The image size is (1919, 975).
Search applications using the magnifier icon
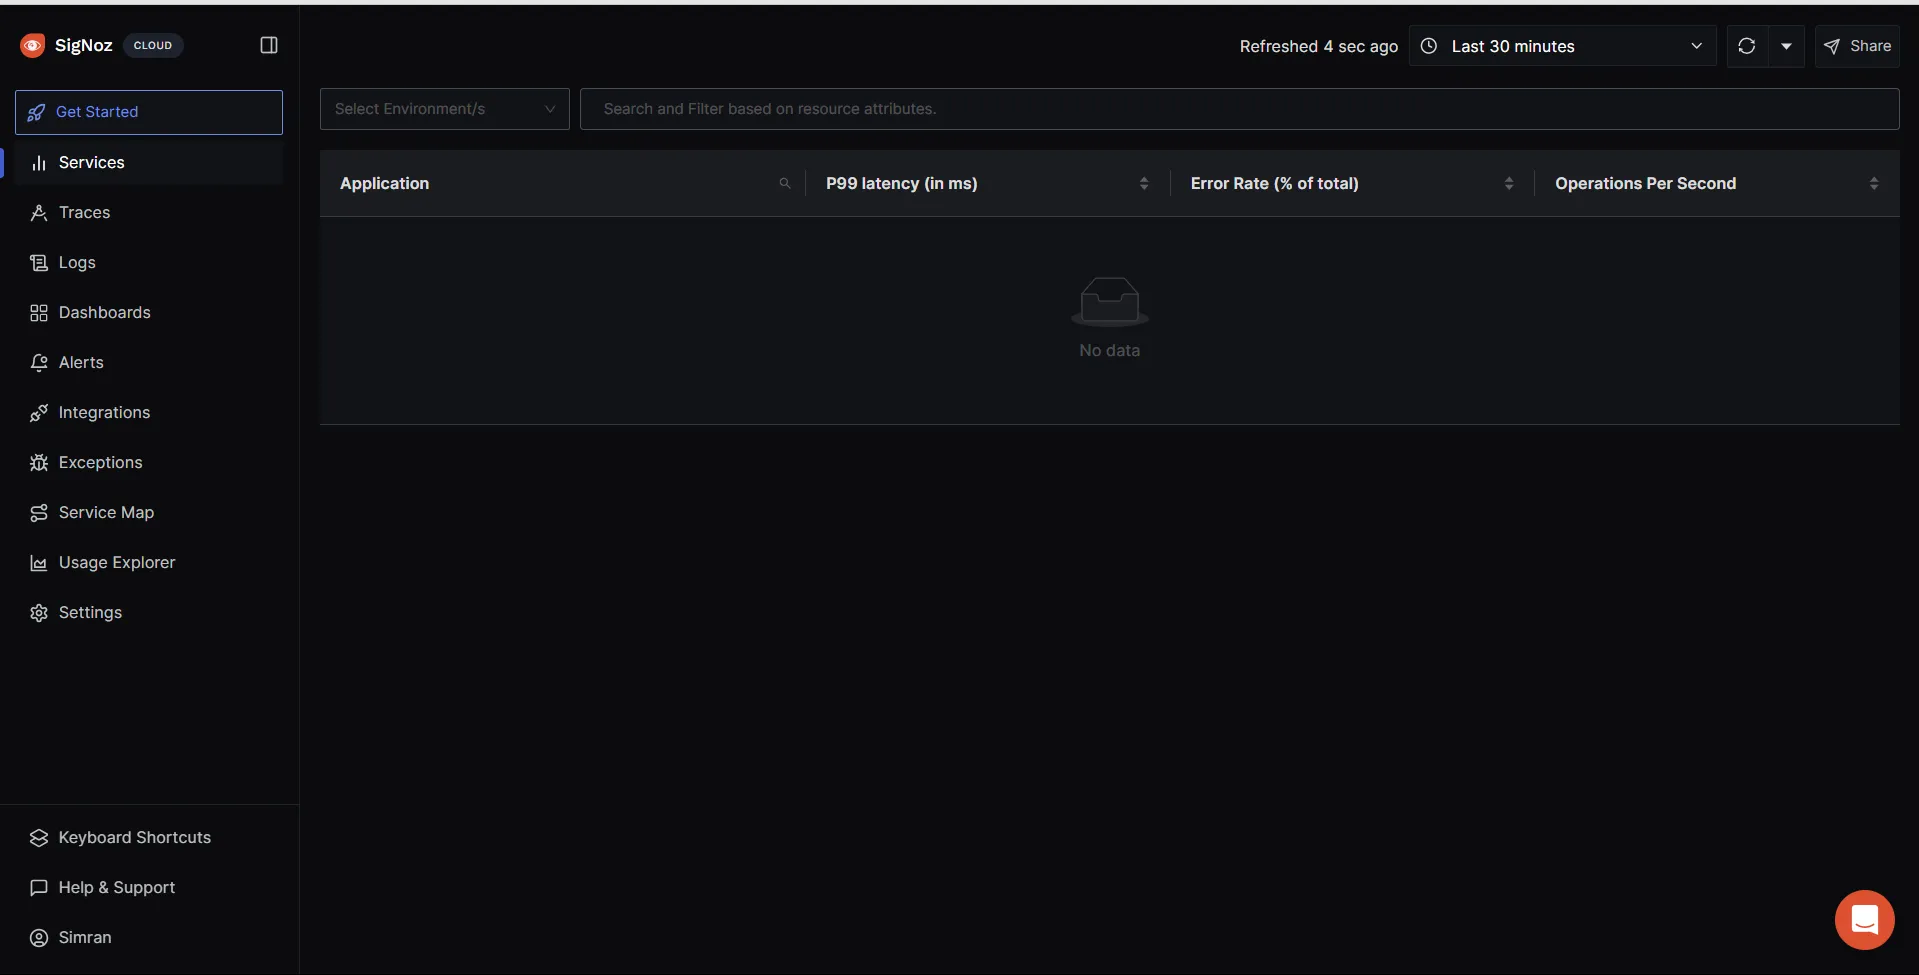click(785, 183)
